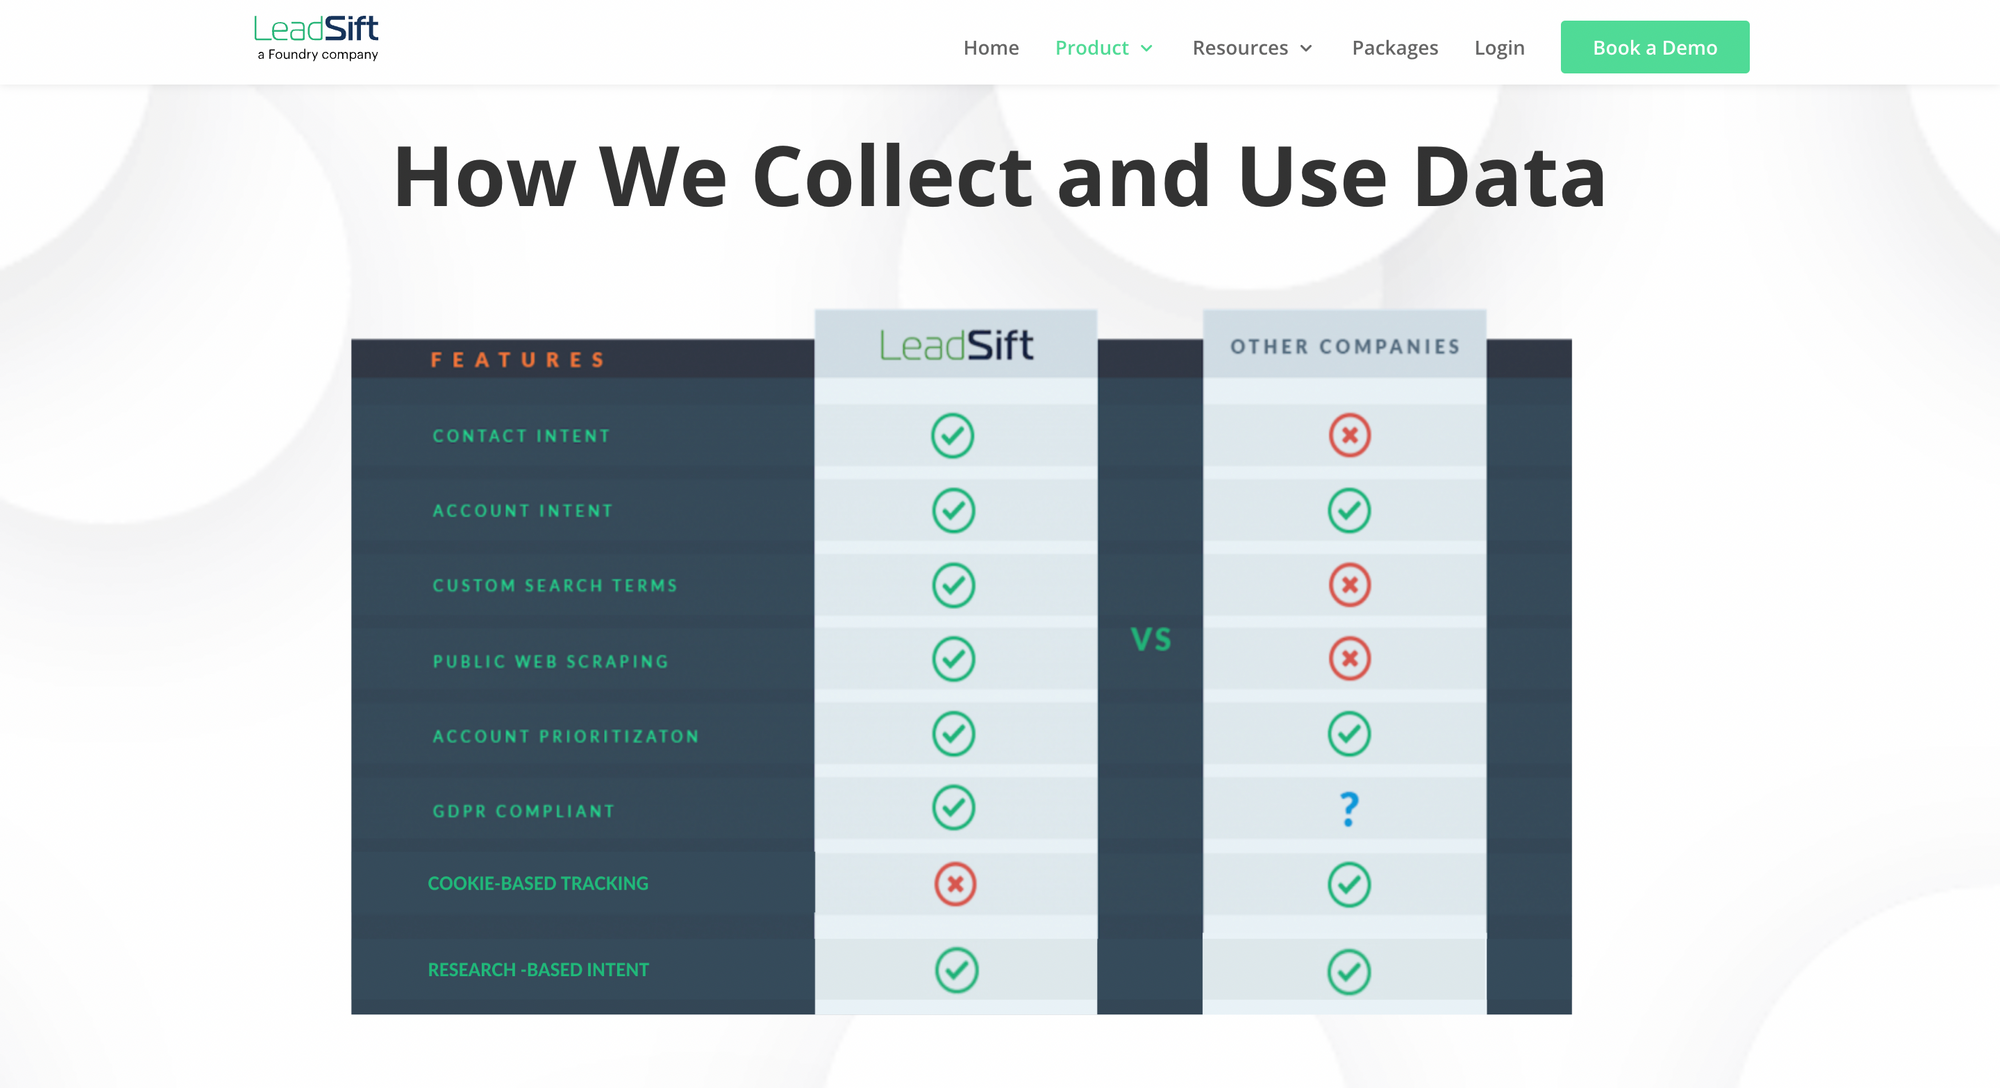Click LeadSift check icon for GDPR Compliant
This screenshot has height=1088, width=2000.
click(x=953, y=808)
